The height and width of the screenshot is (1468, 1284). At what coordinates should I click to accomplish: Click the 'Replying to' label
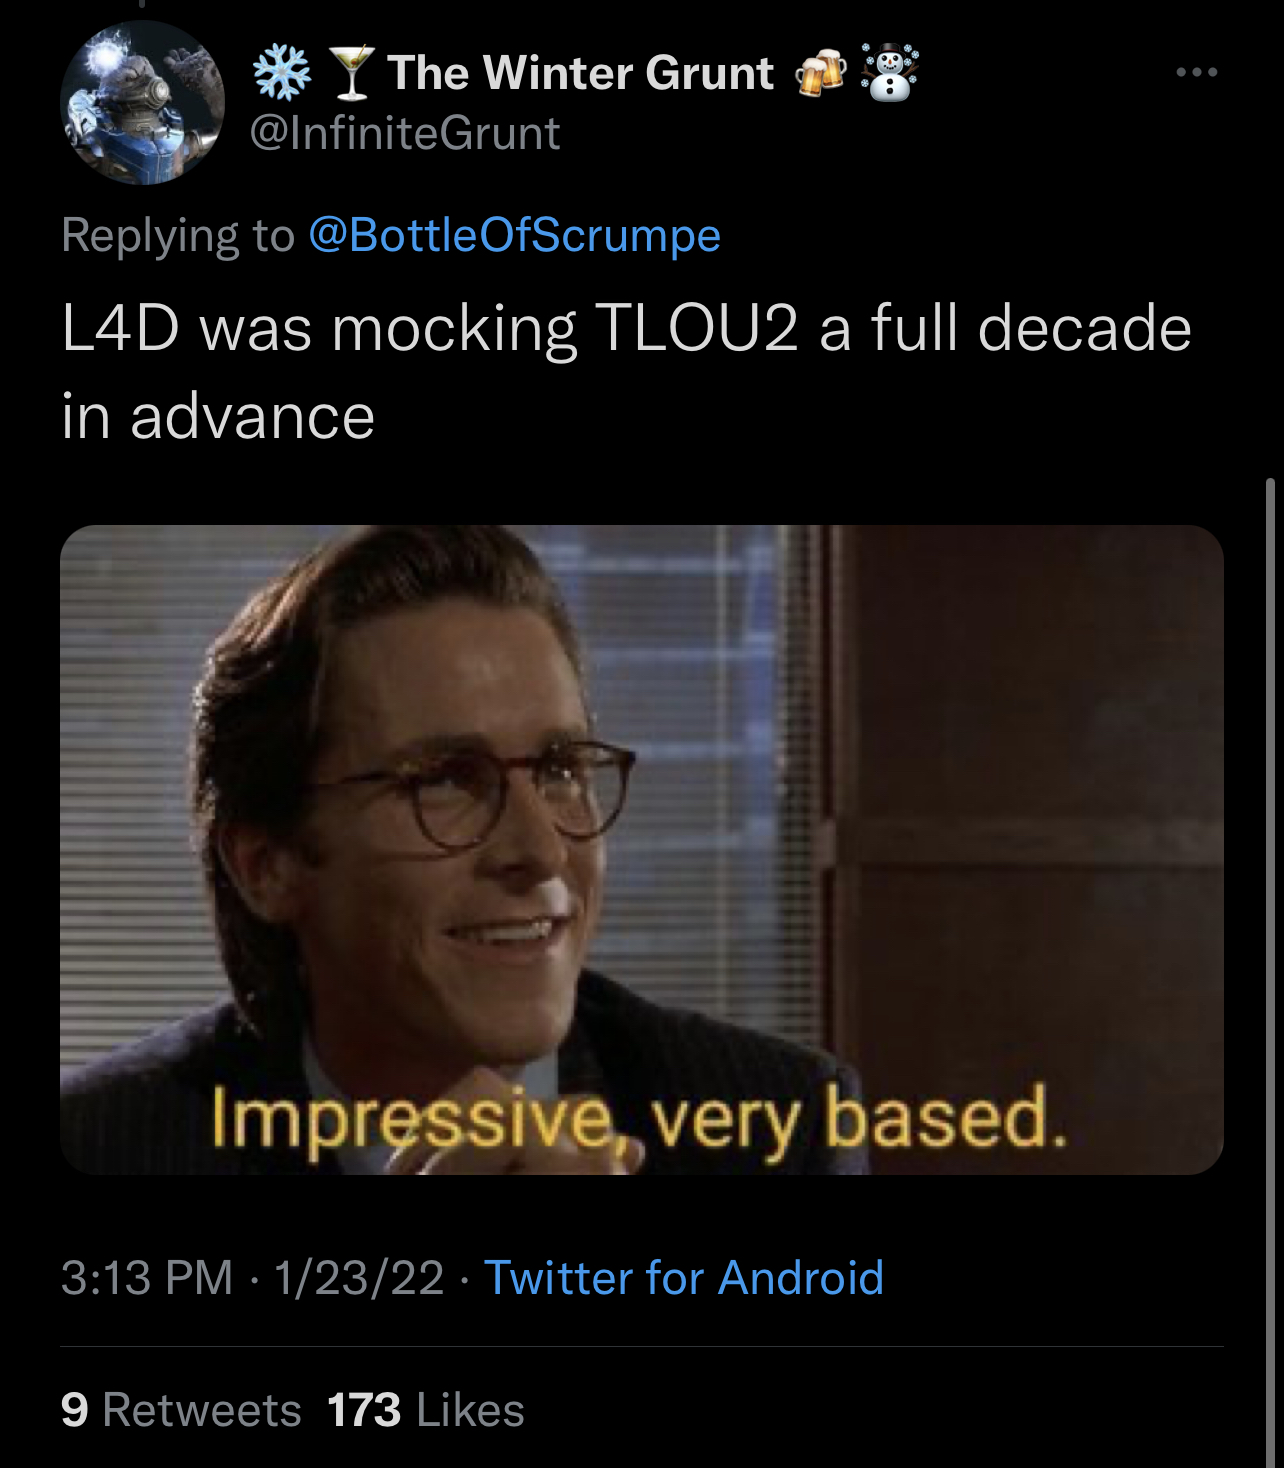pyautogui.click(x=178, y=236)
